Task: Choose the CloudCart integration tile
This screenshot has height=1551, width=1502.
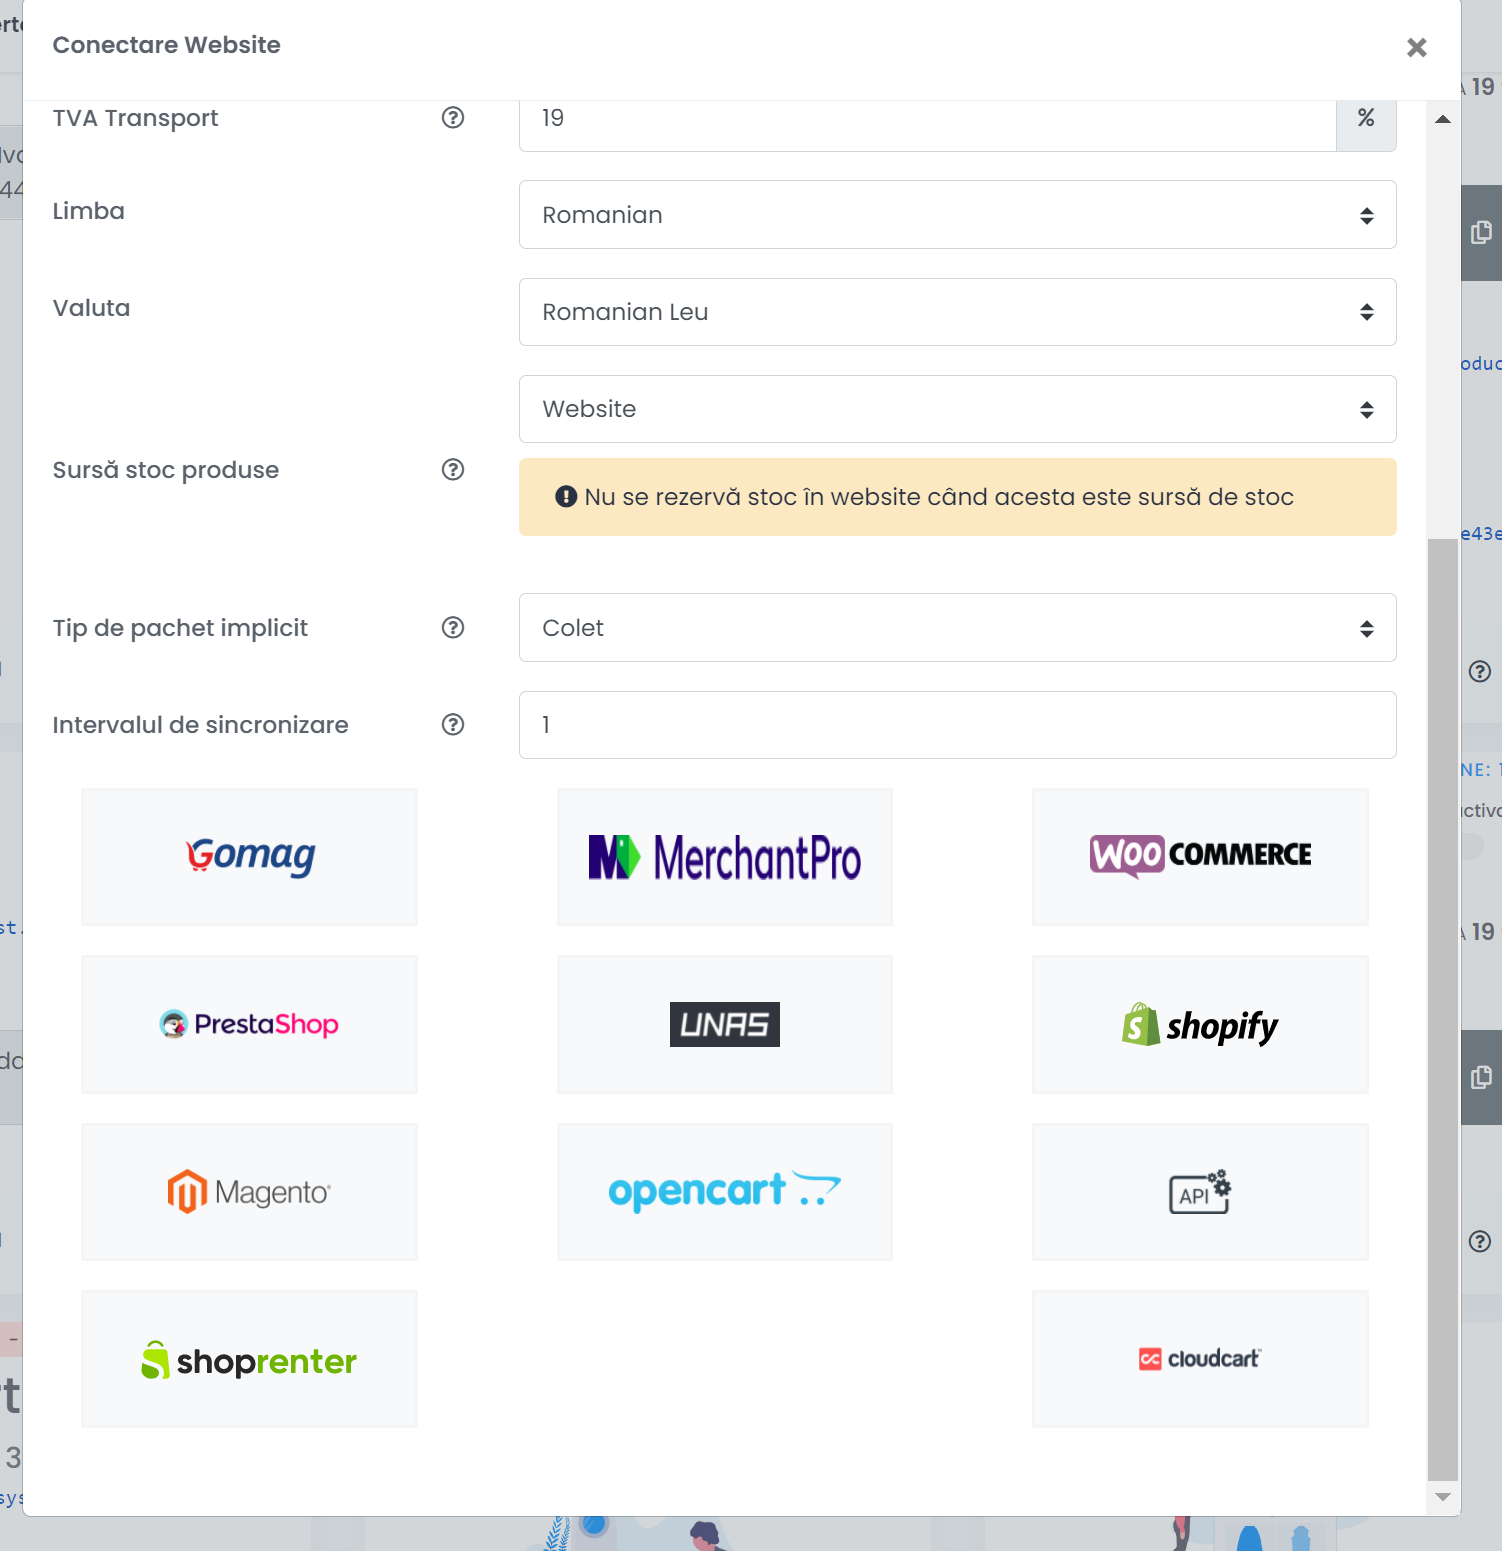Action: pyautogui.click(x=1199, y=1359)
